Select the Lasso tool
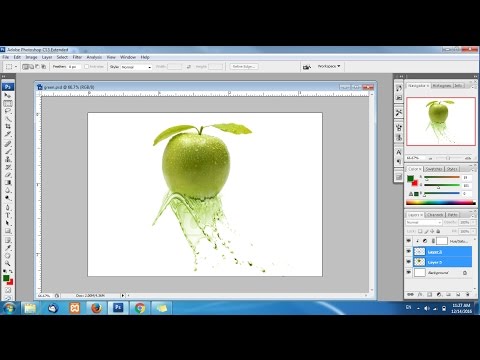This screenshot has width=480, height=360. click(8, 111)
